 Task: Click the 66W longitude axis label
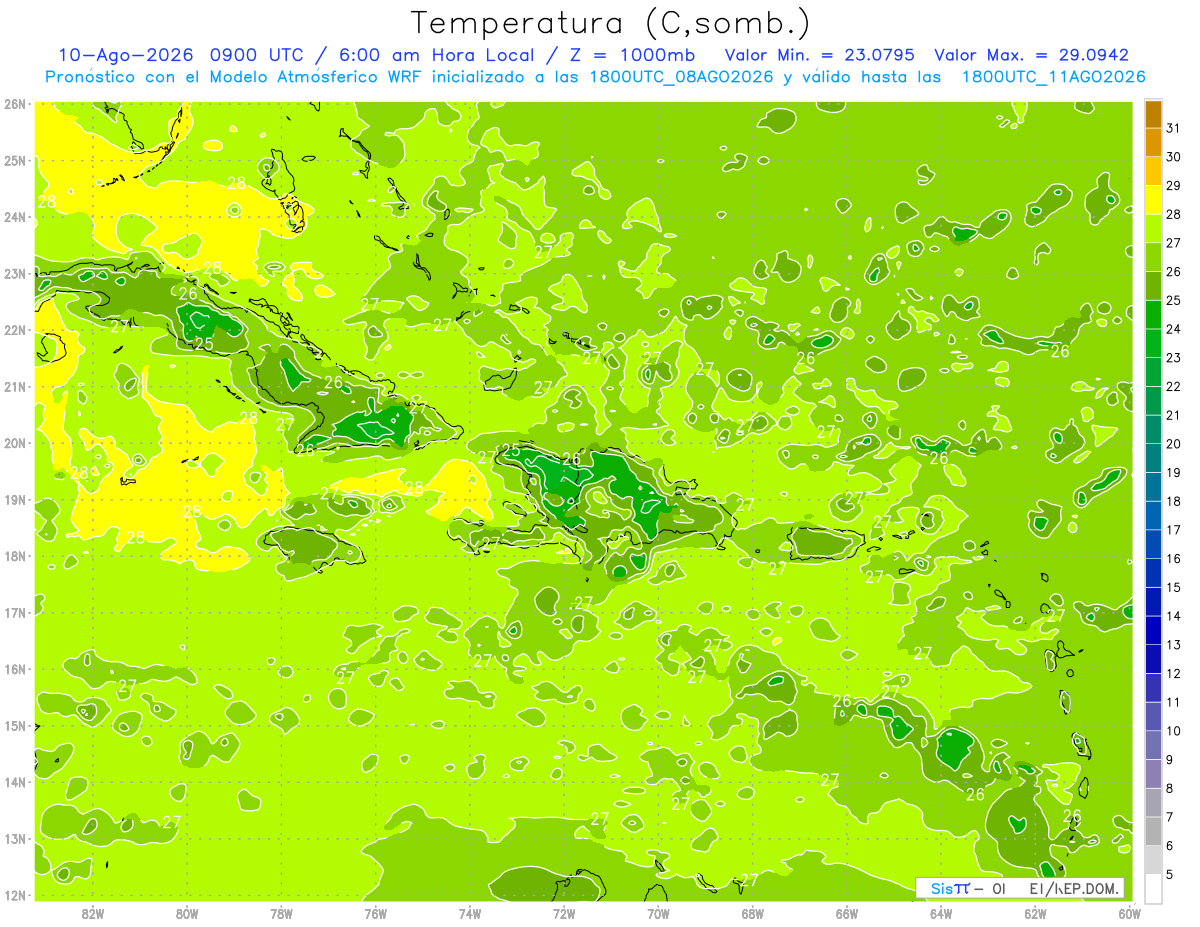pos(847,913)
